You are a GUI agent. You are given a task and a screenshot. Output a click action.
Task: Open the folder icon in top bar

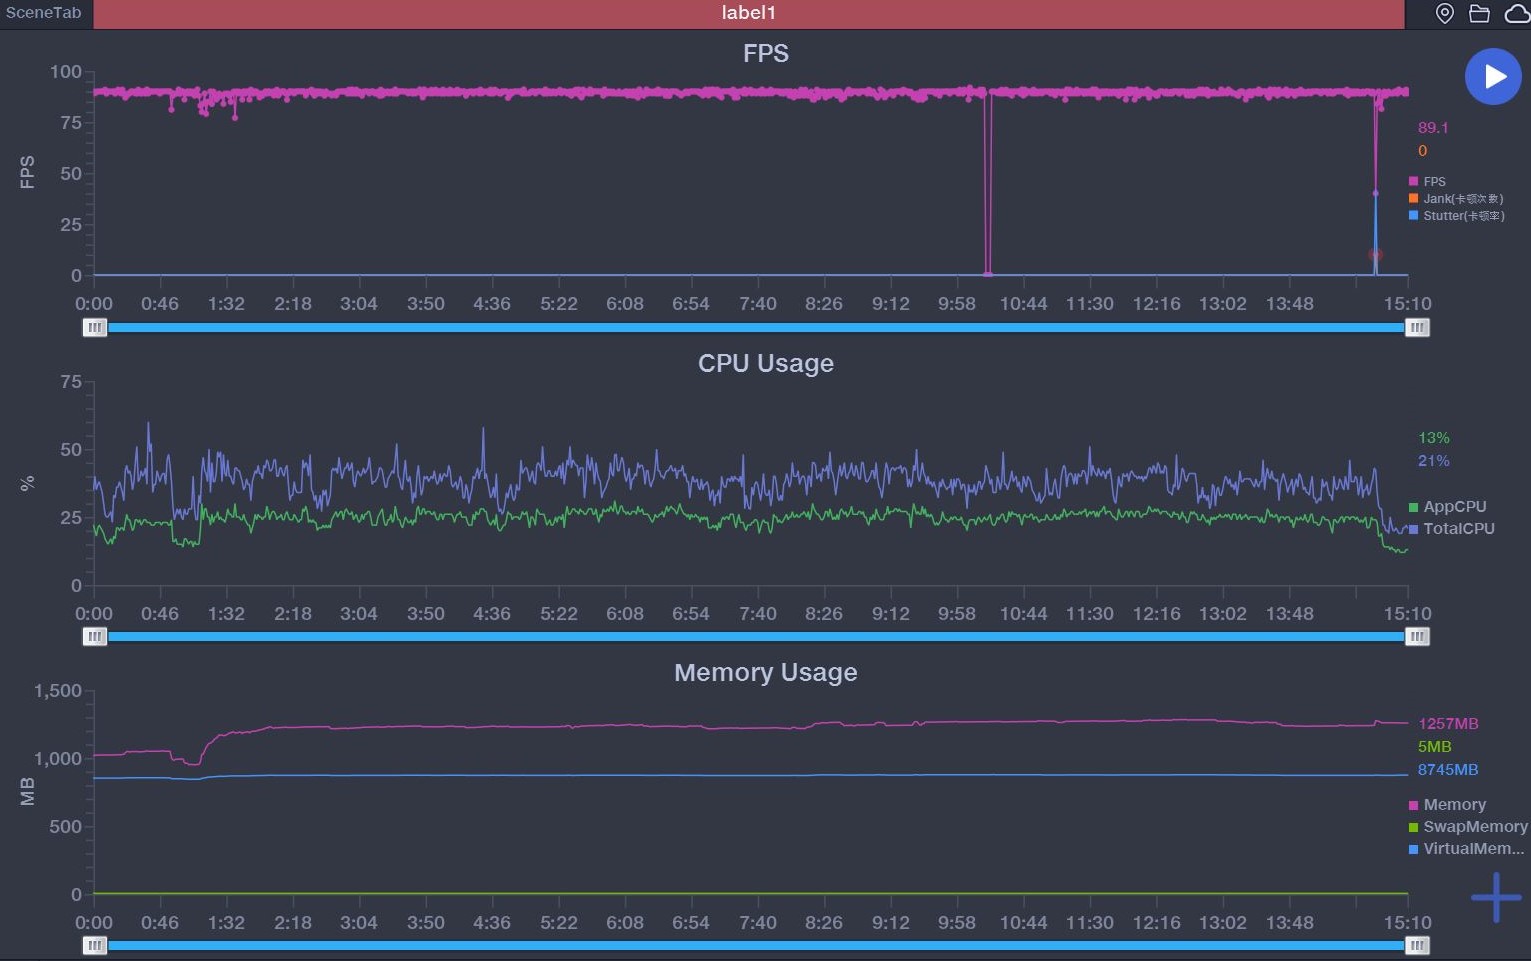click(x=1479, y=13)
